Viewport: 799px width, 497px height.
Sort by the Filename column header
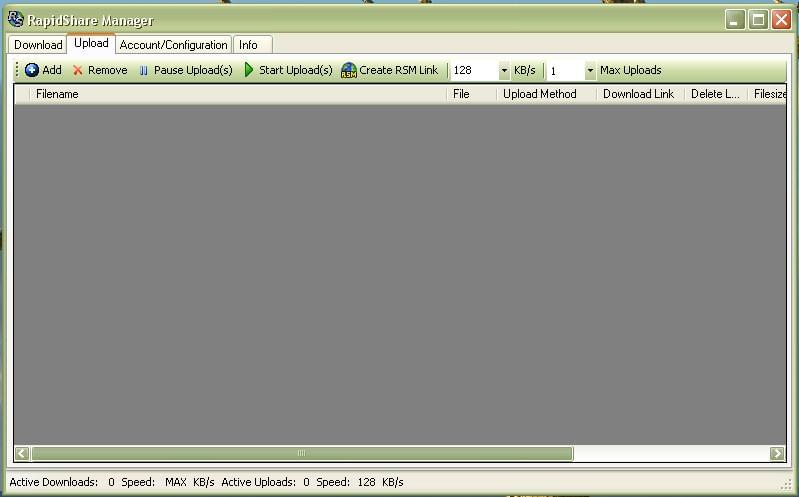(x=237, y=94)
